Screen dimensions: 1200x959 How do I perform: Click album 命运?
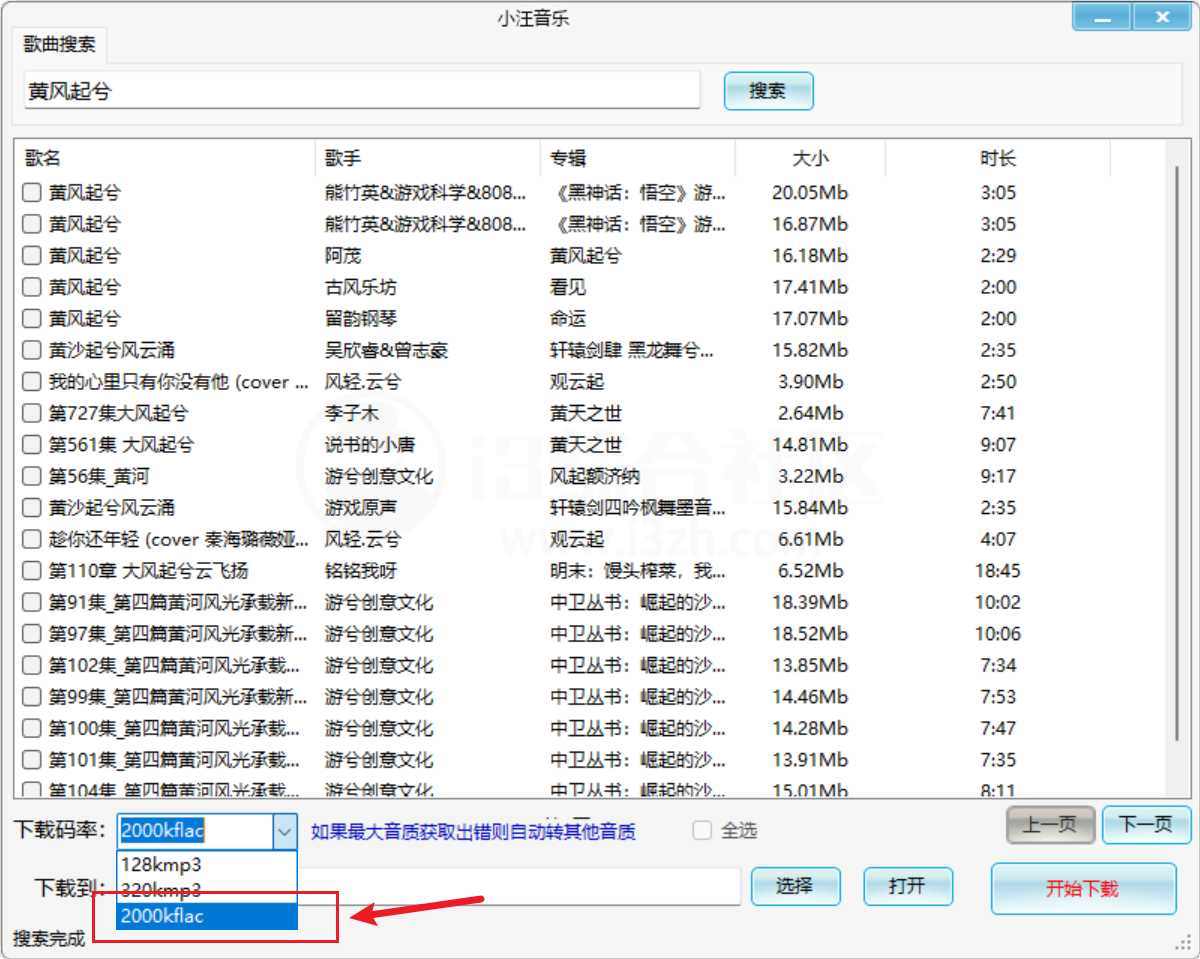(568, 319)
